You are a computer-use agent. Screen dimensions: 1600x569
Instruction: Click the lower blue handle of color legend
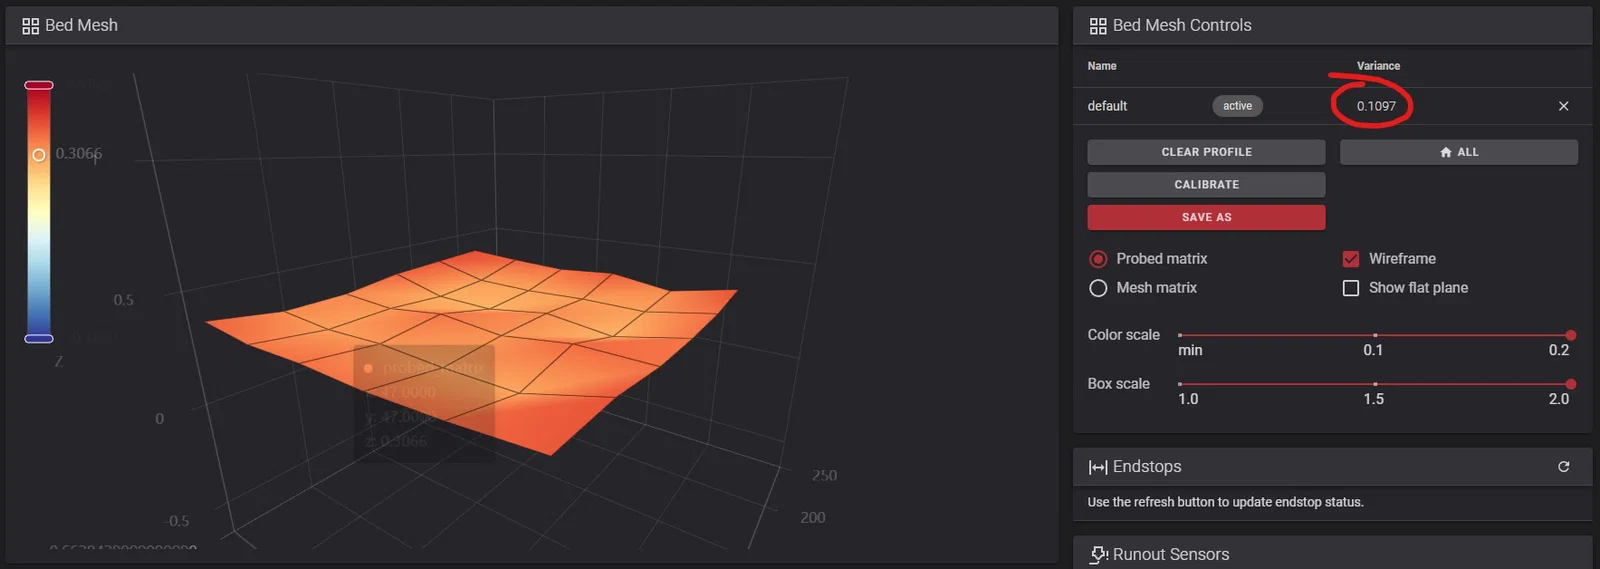tap(39, 339)
